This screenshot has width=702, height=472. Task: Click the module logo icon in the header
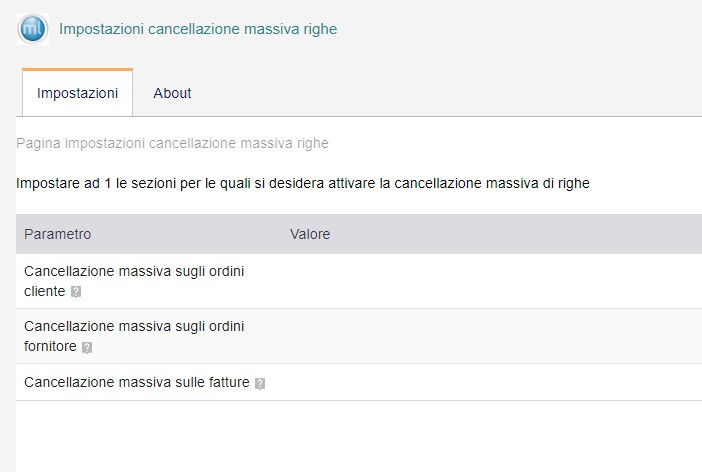(33, 29)
